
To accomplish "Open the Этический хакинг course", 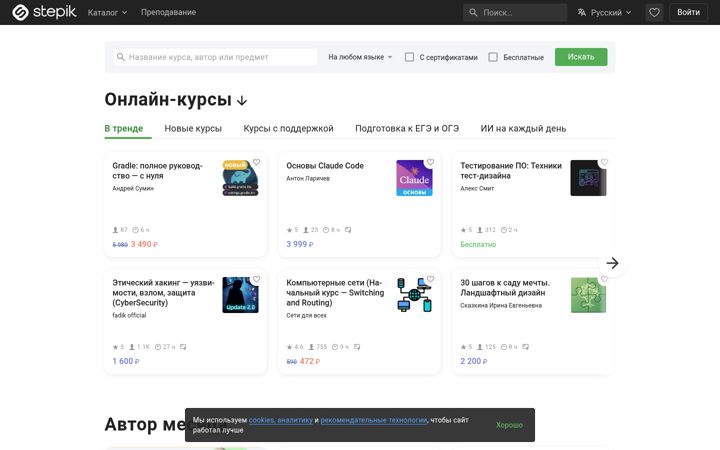I will [163, 292].
